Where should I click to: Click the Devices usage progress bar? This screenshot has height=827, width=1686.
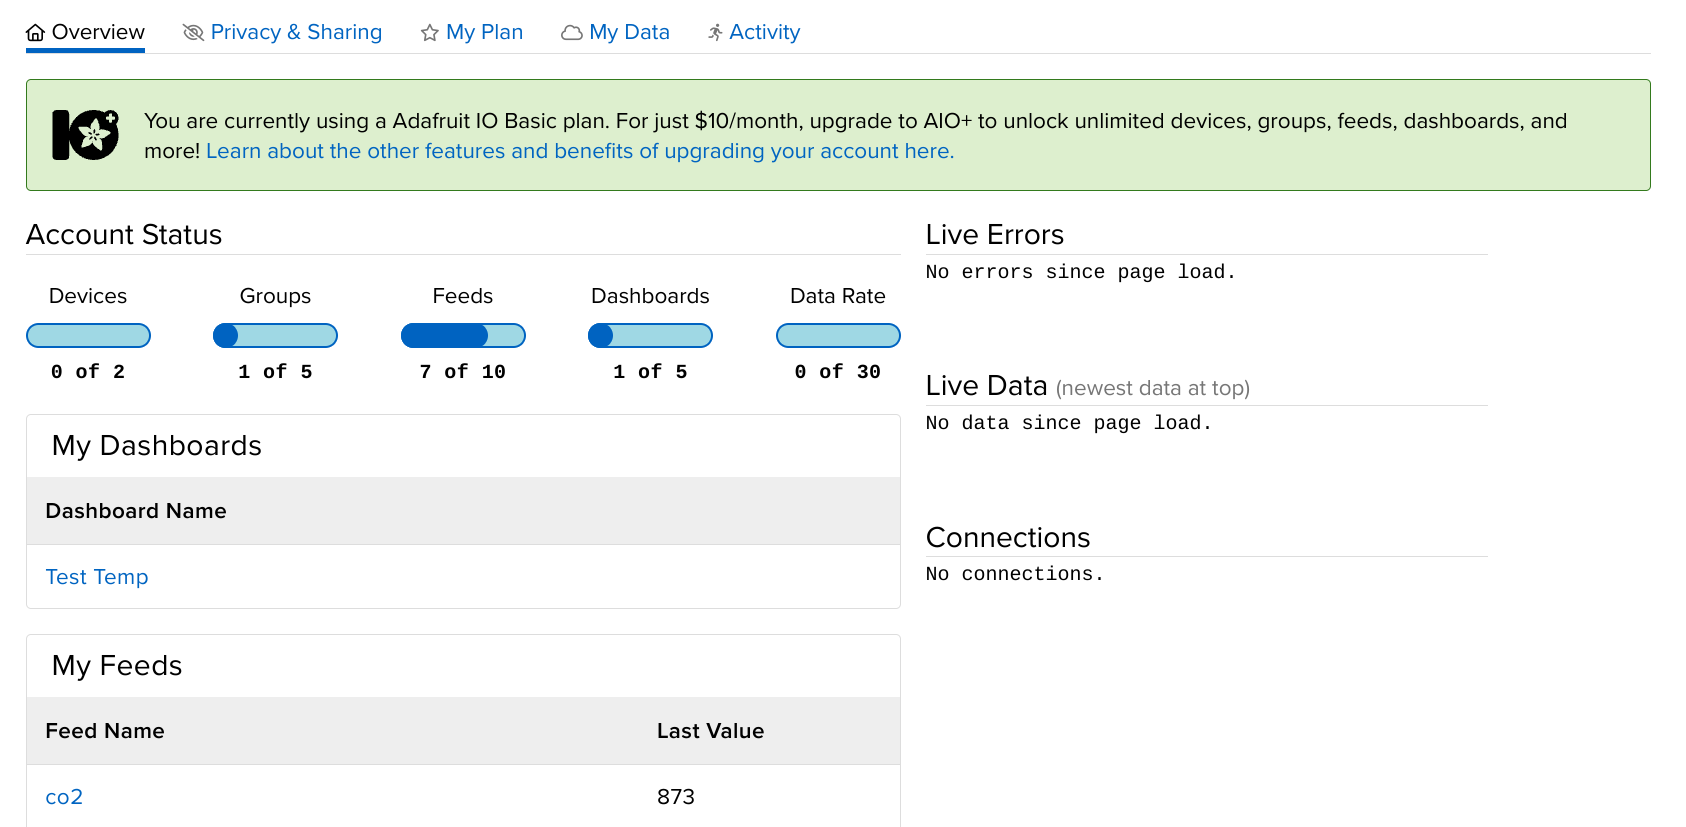click(88, 336)
